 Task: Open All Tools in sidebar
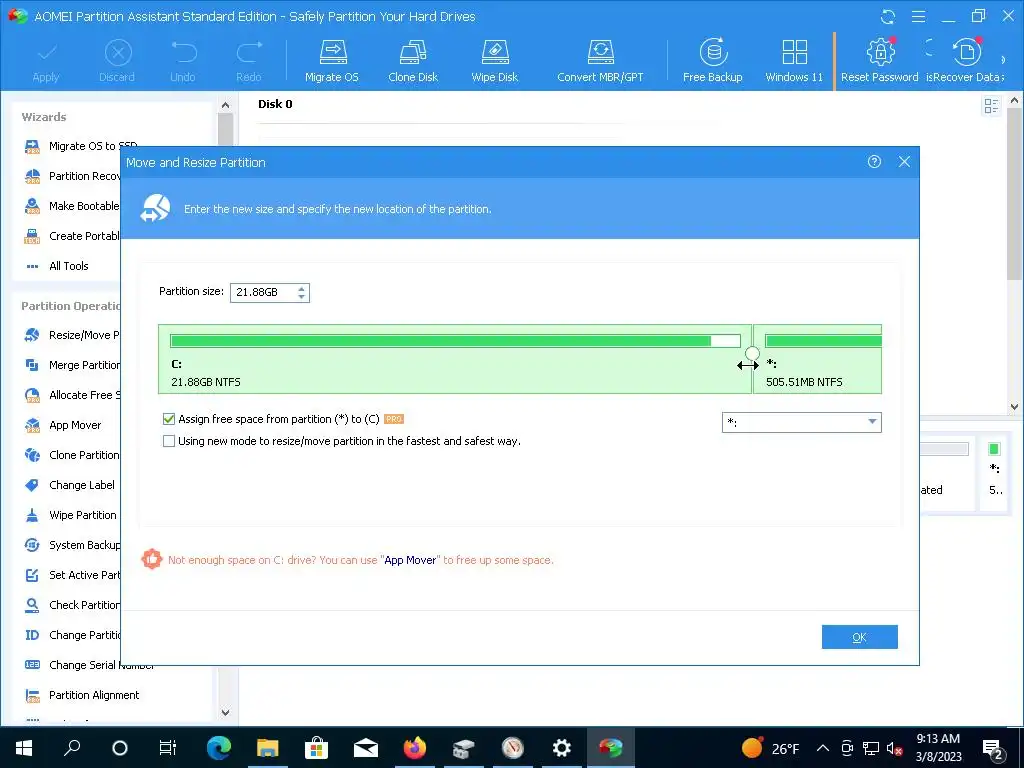(x=57, y=266)
